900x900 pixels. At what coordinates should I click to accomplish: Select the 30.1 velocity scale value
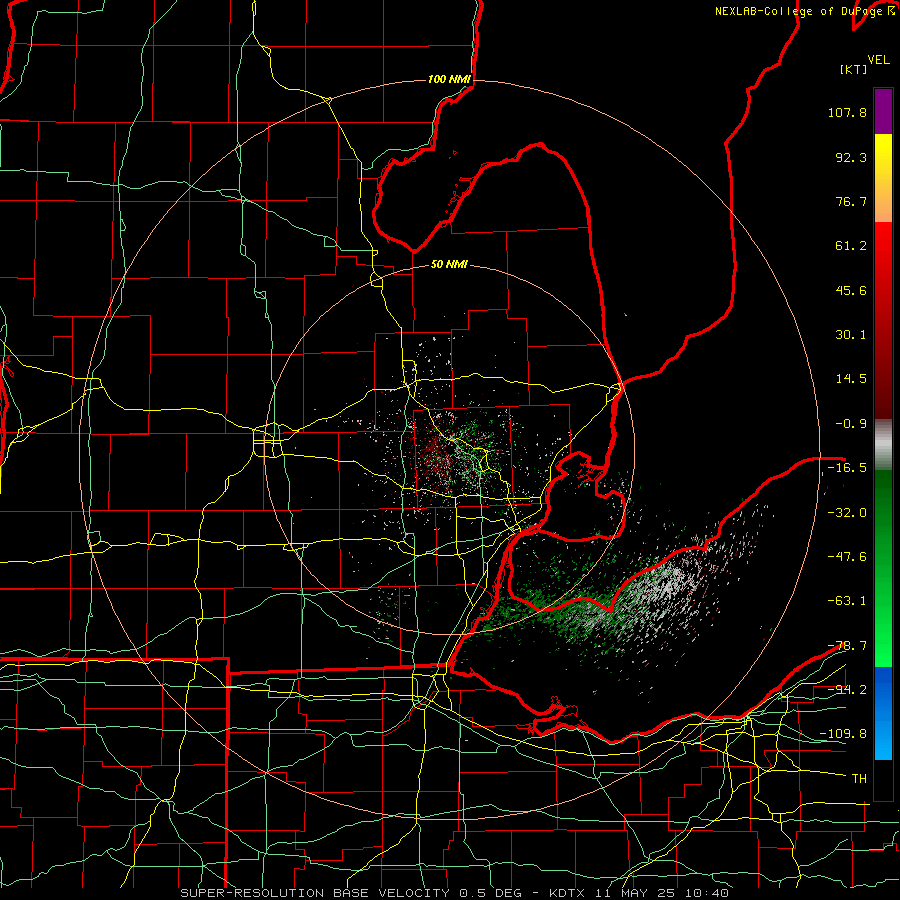pos(851,335)
